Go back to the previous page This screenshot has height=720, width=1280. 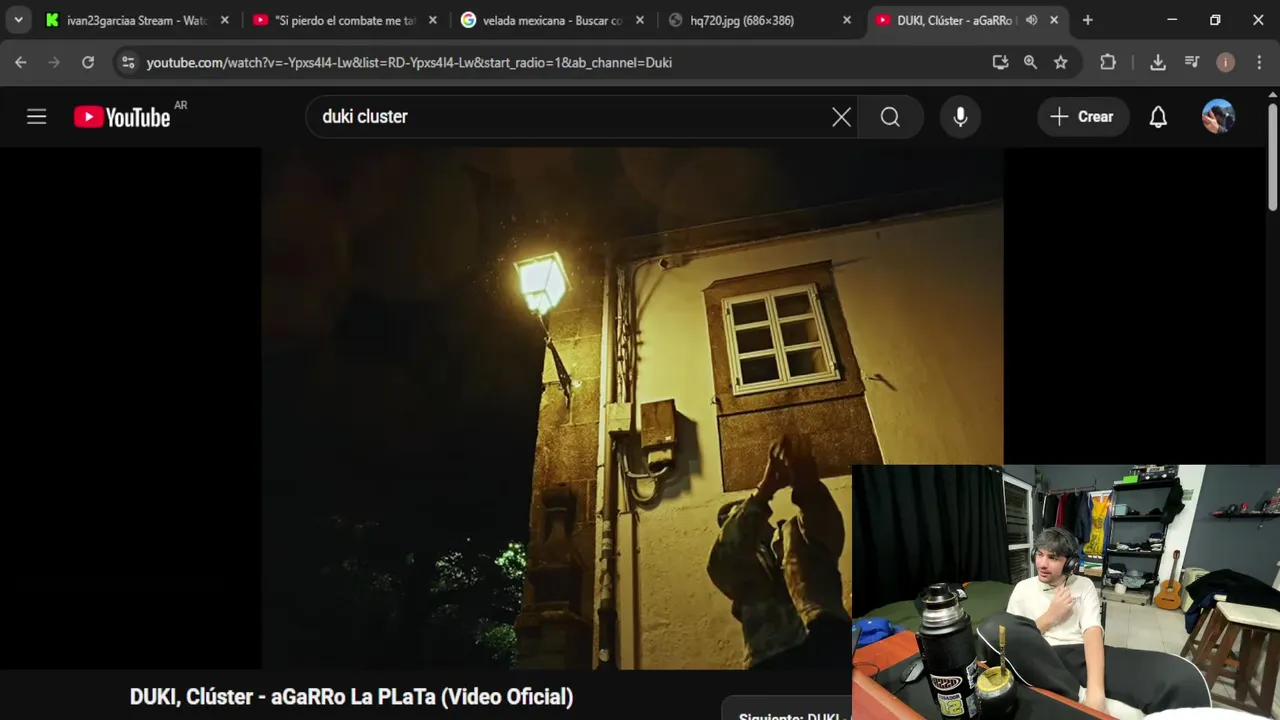coord(21,62)
